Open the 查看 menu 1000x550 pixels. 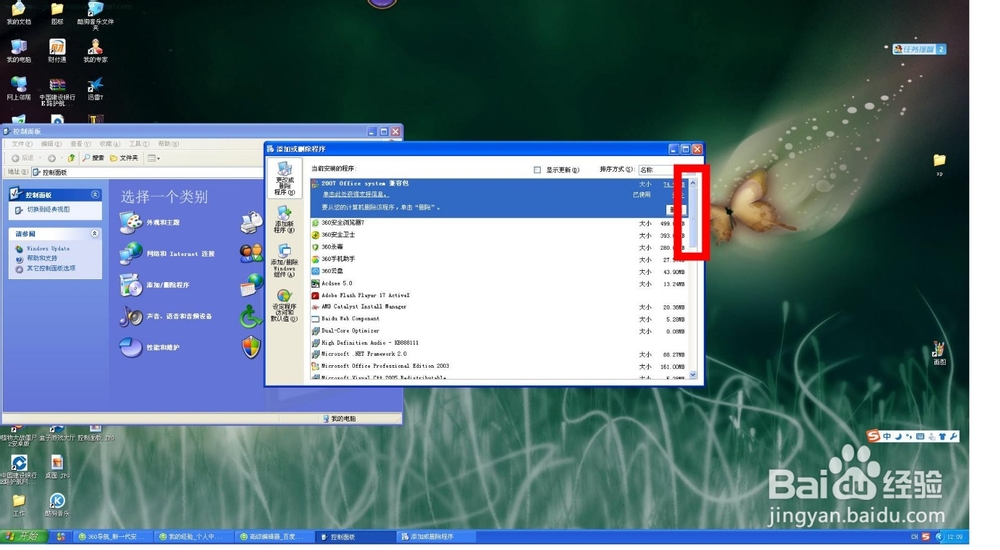pyautogui.click(x=80, y=144)
